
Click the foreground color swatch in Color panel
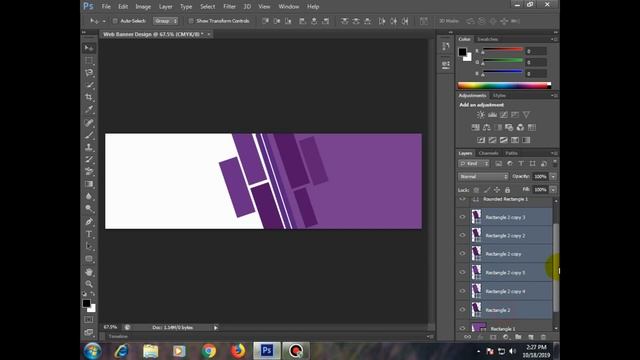click(x=462, y=51)
